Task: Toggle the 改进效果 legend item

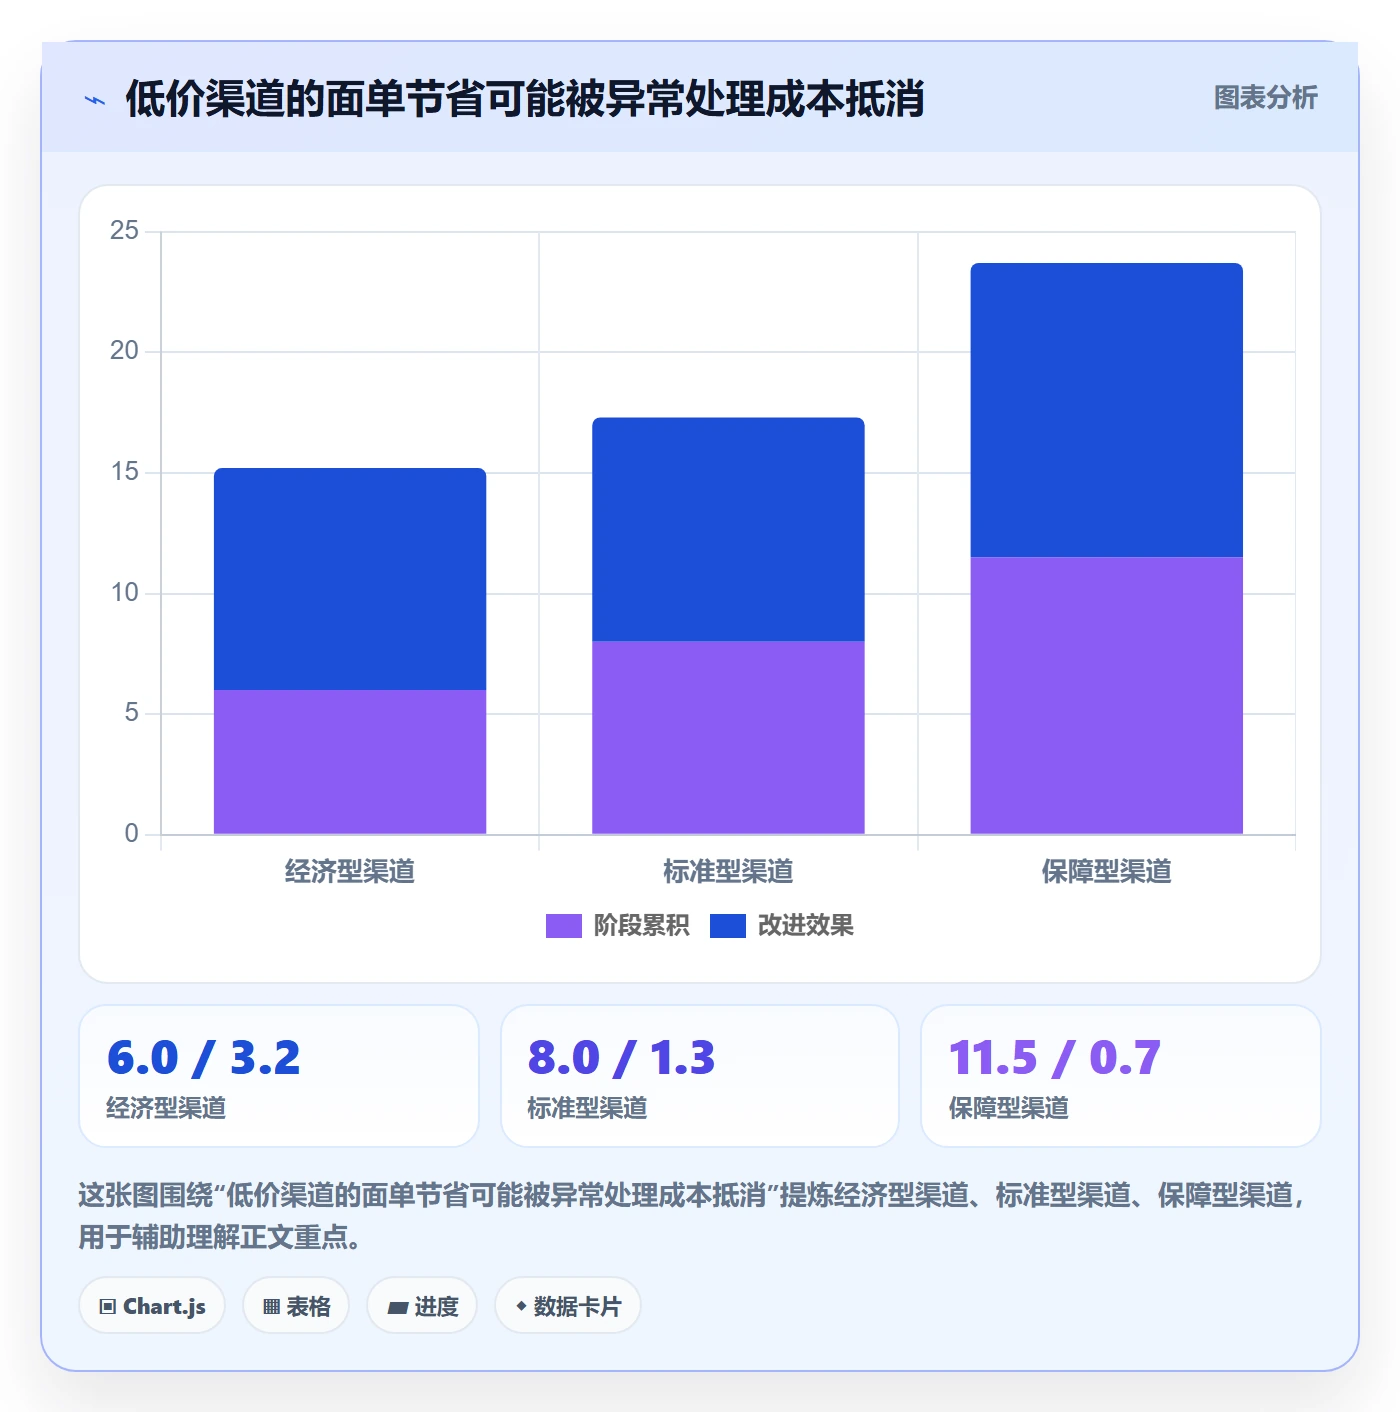Action: [781, 925]
